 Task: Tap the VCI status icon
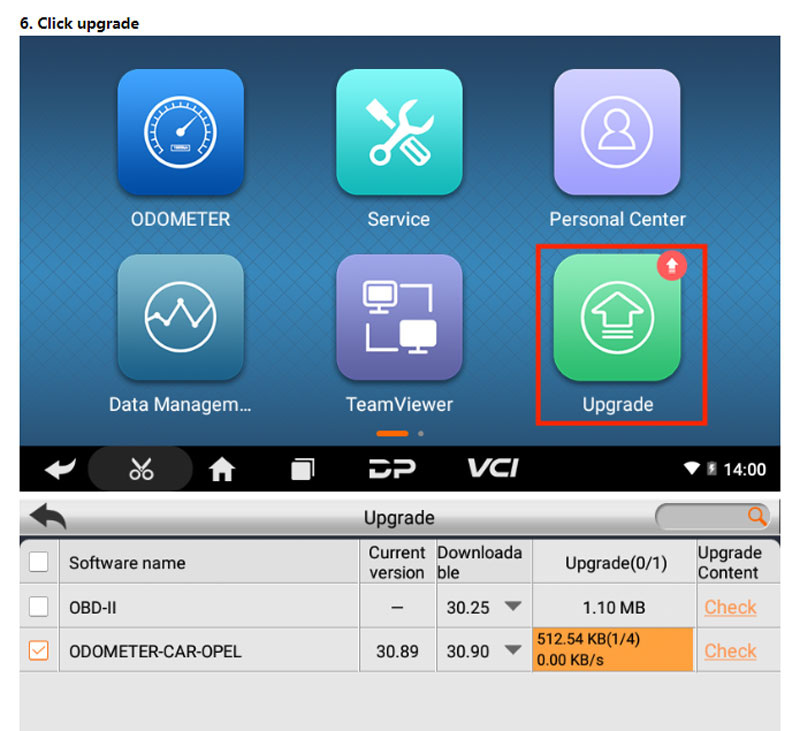point(493,468)
